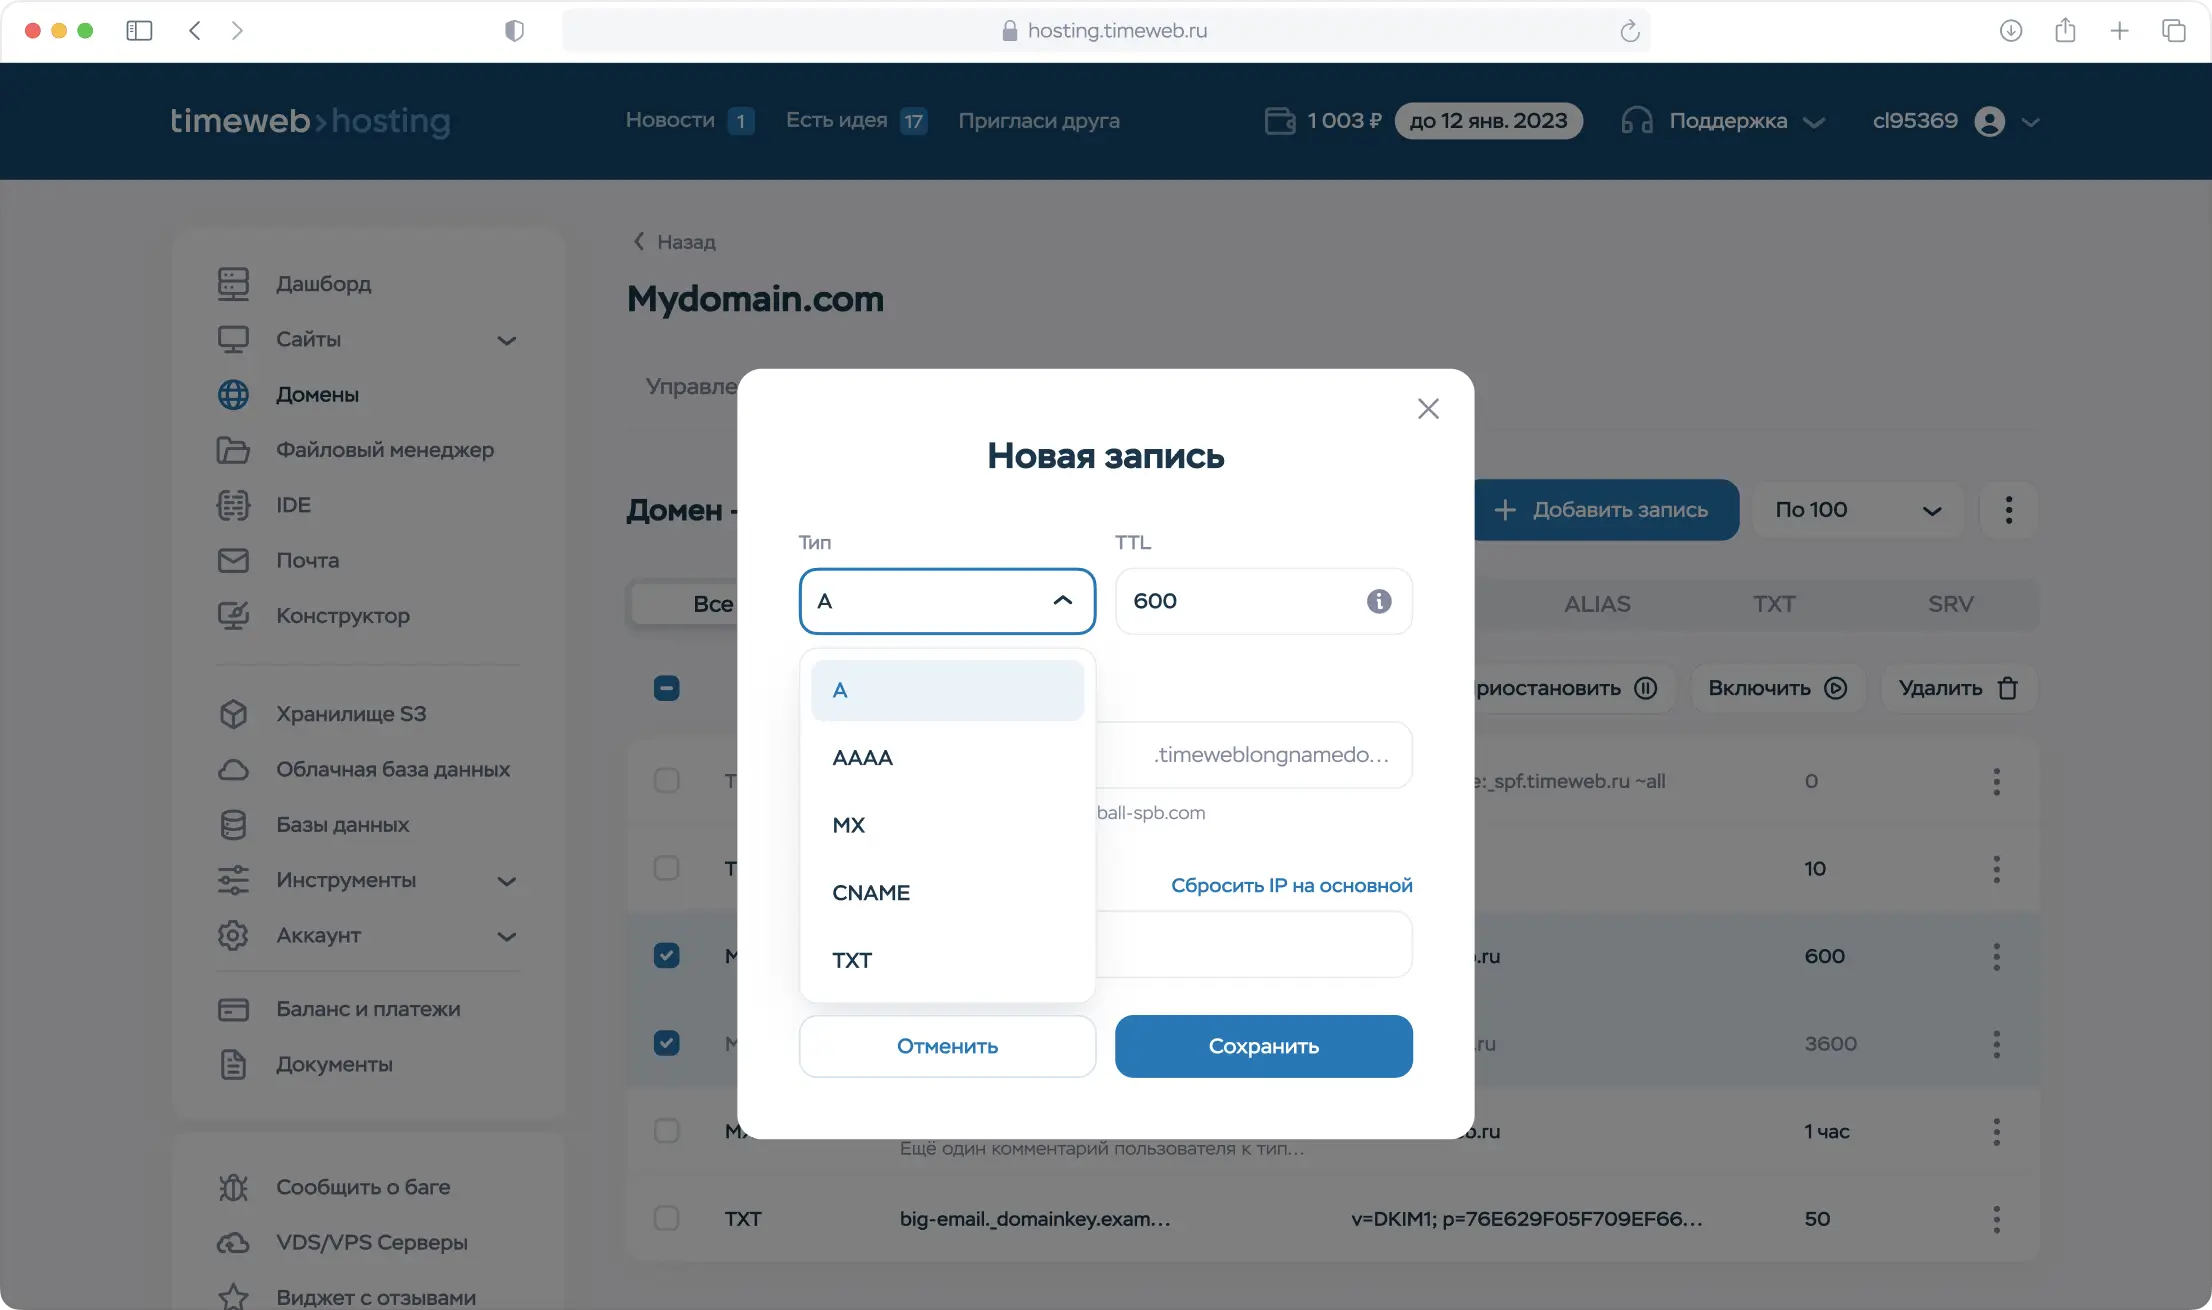Check the TXT record row checkbox
Screen dimensions: 2212x1310
(x=667, y=1218)
